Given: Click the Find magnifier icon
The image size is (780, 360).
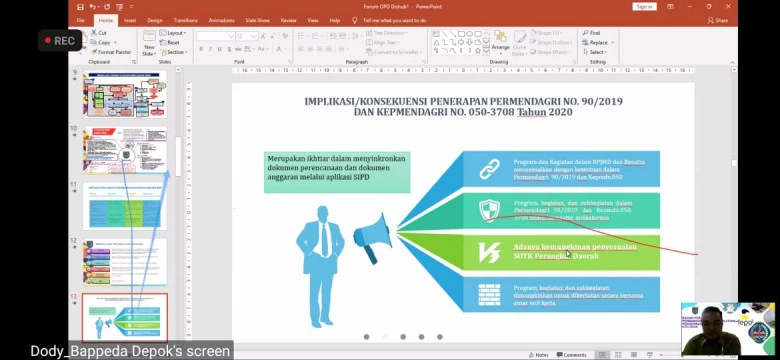Looking at the screenshot, I should pos(585,33).
